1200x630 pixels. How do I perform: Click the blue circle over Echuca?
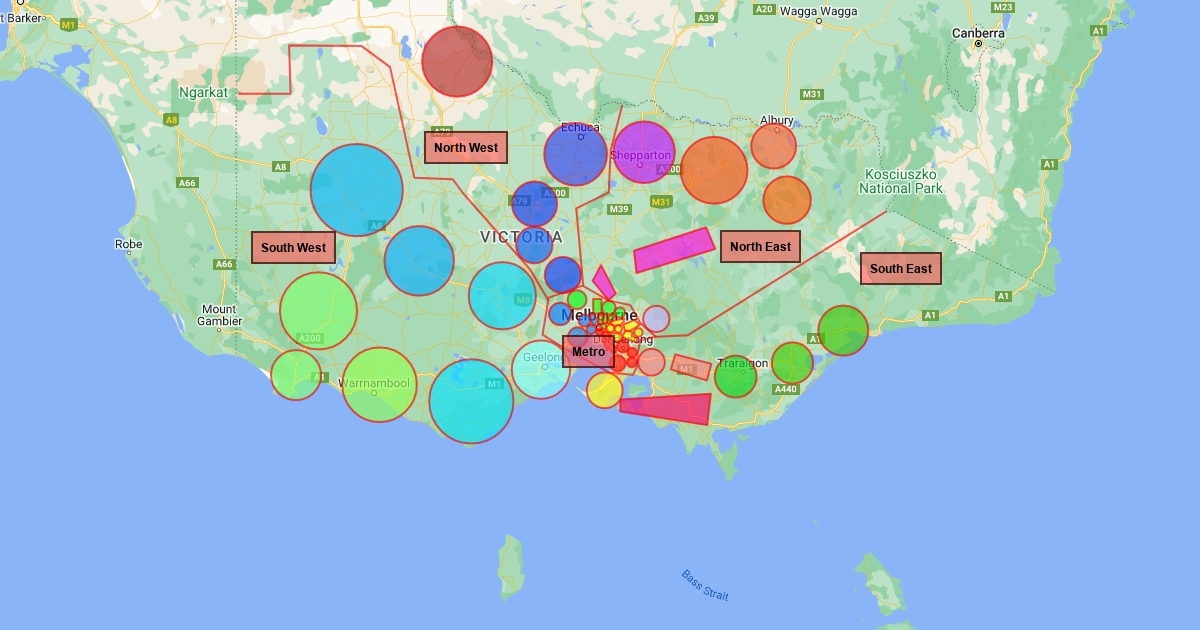point(575,154)
